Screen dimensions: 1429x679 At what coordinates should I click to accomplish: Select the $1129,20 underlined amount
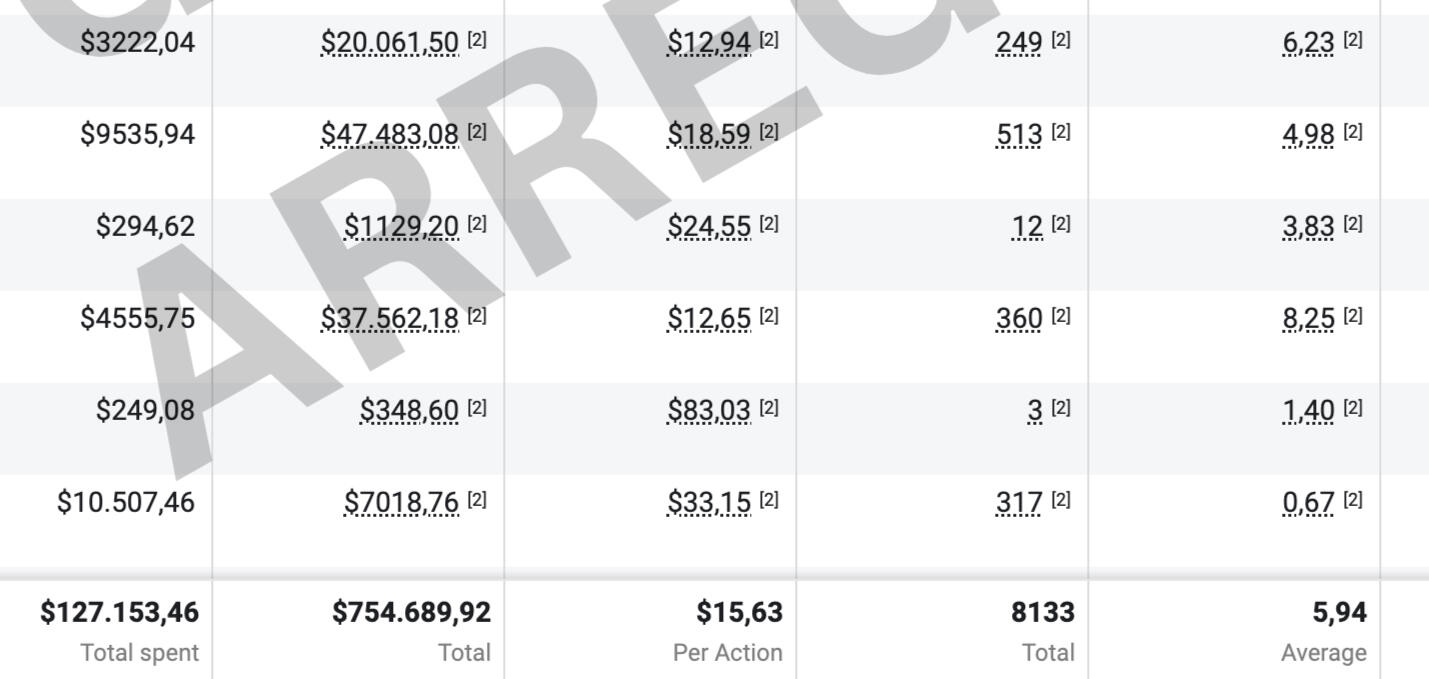click(401, 226)
